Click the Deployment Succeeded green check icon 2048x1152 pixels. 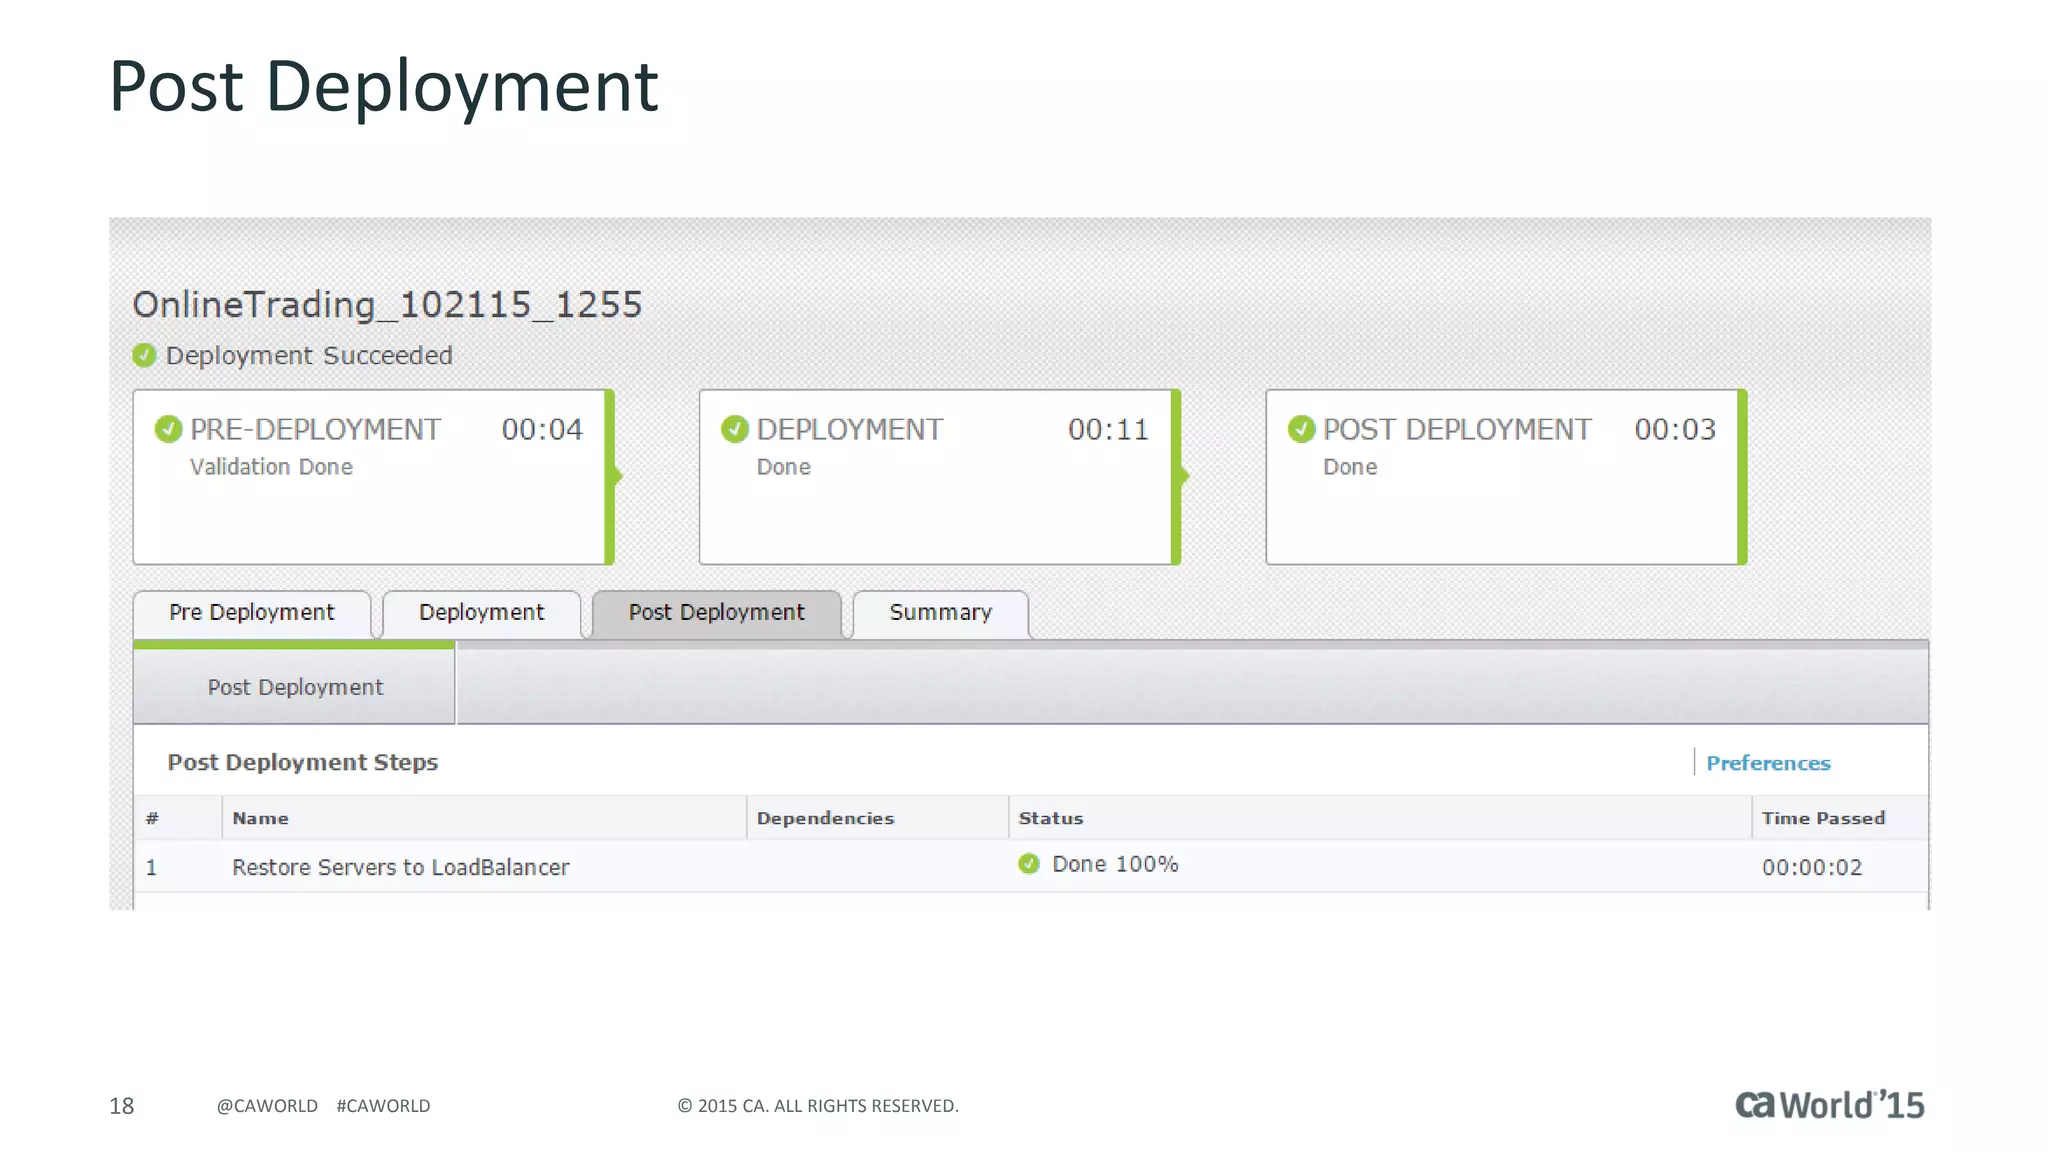144,355
